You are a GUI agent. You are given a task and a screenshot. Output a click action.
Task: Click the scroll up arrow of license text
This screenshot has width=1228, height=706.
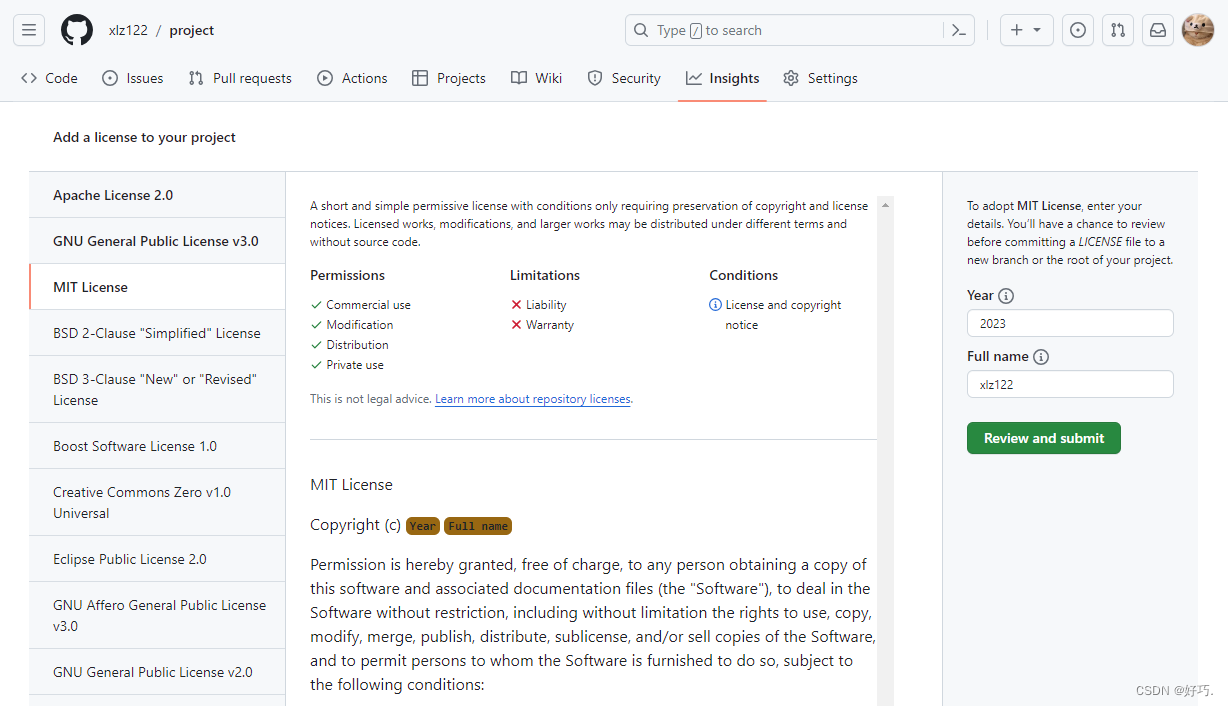[885, 205]
